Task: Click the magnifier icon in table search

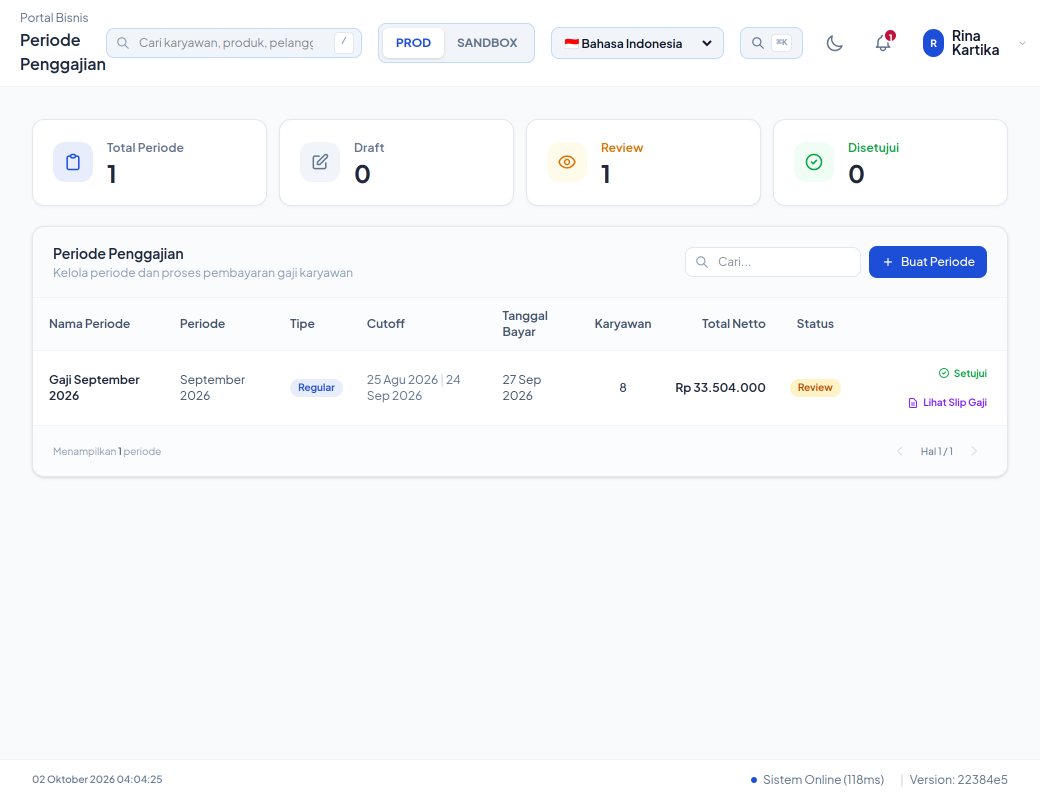Action: pyautogui.click(x=702, y=262)
